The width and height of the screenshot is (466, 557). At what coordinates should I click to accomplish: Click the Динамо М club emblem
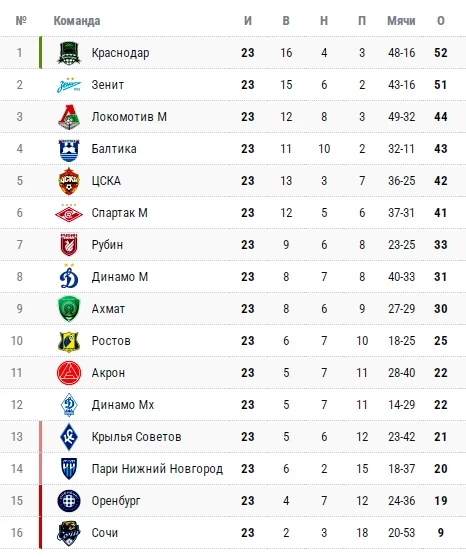[69, 276]
